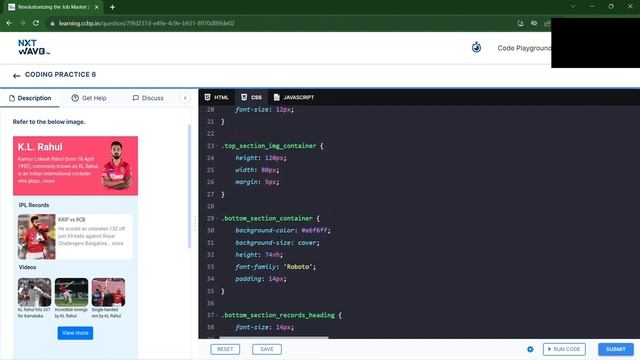Switch to the Description tab
Screen dimensions: 640x360
[30, 98]
